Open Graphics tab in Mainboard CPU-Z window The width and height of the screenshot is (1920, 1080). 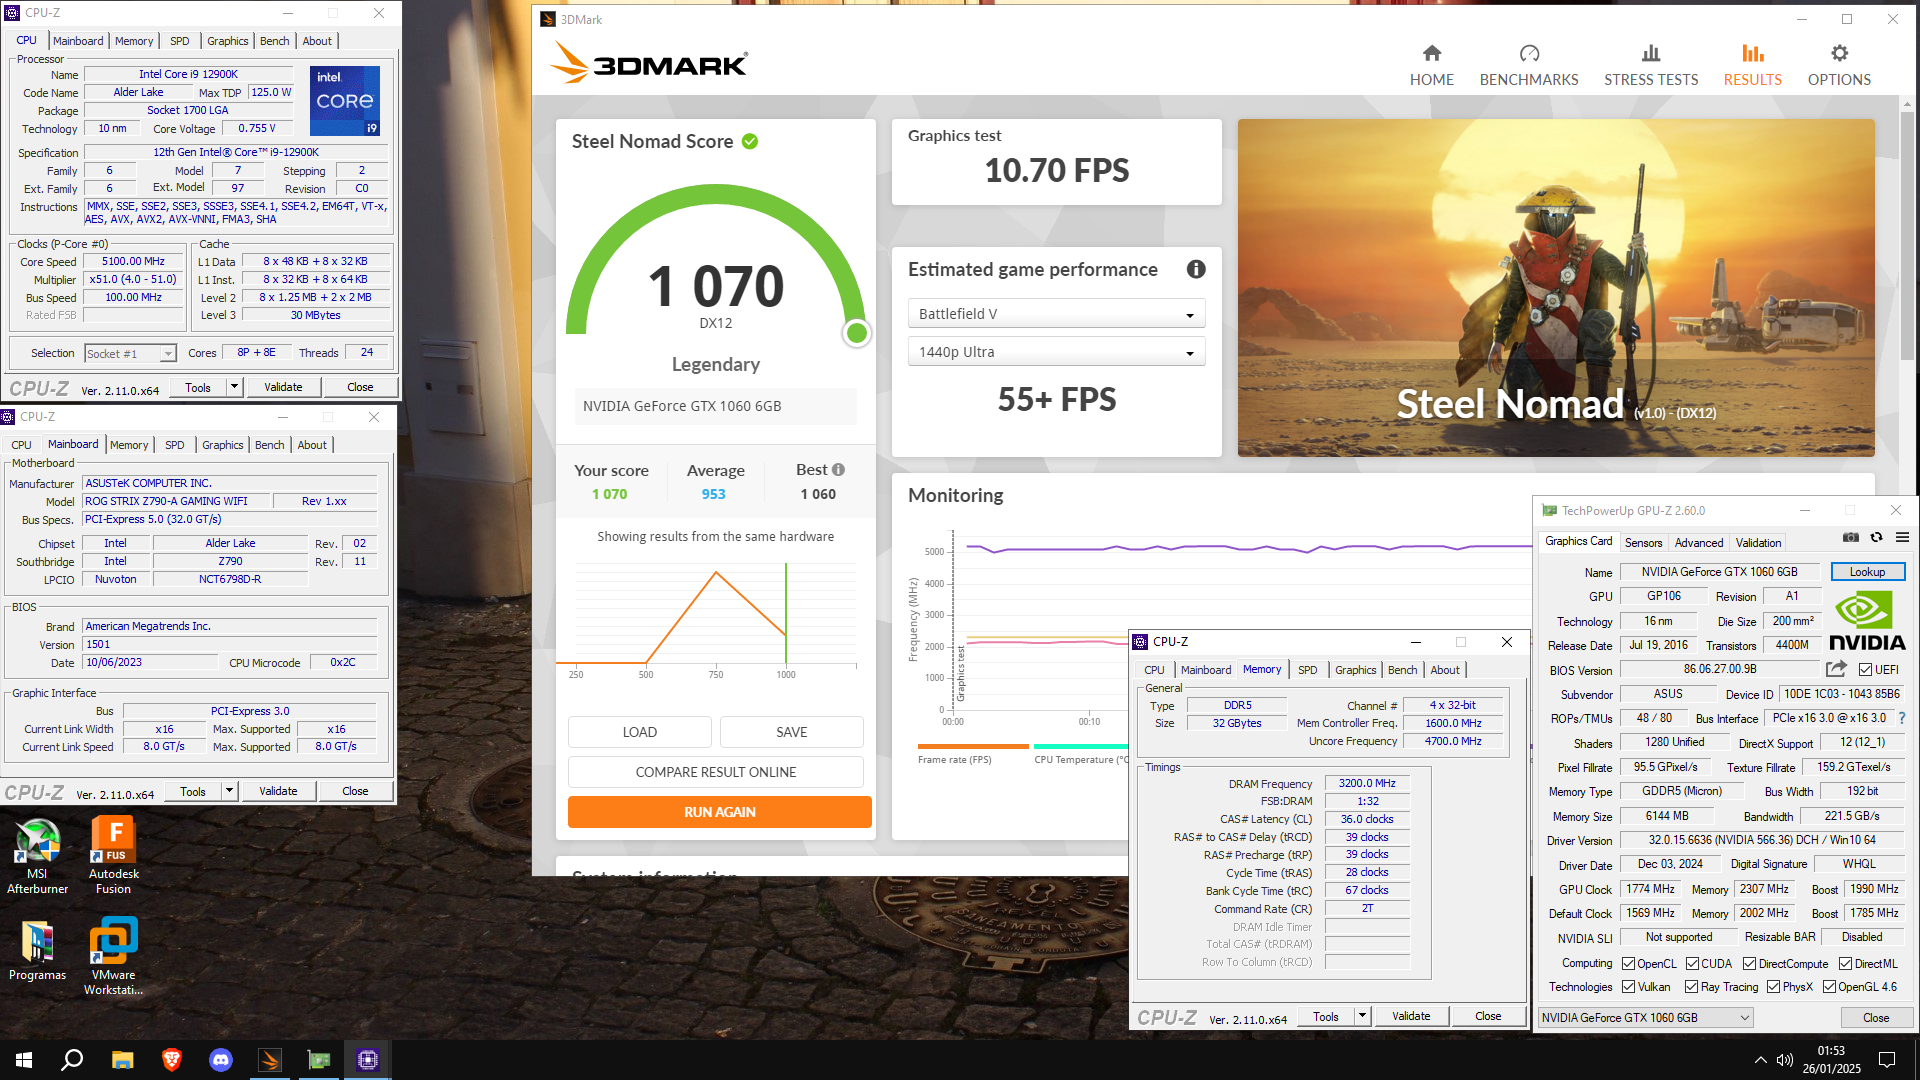tap(222, 445)
